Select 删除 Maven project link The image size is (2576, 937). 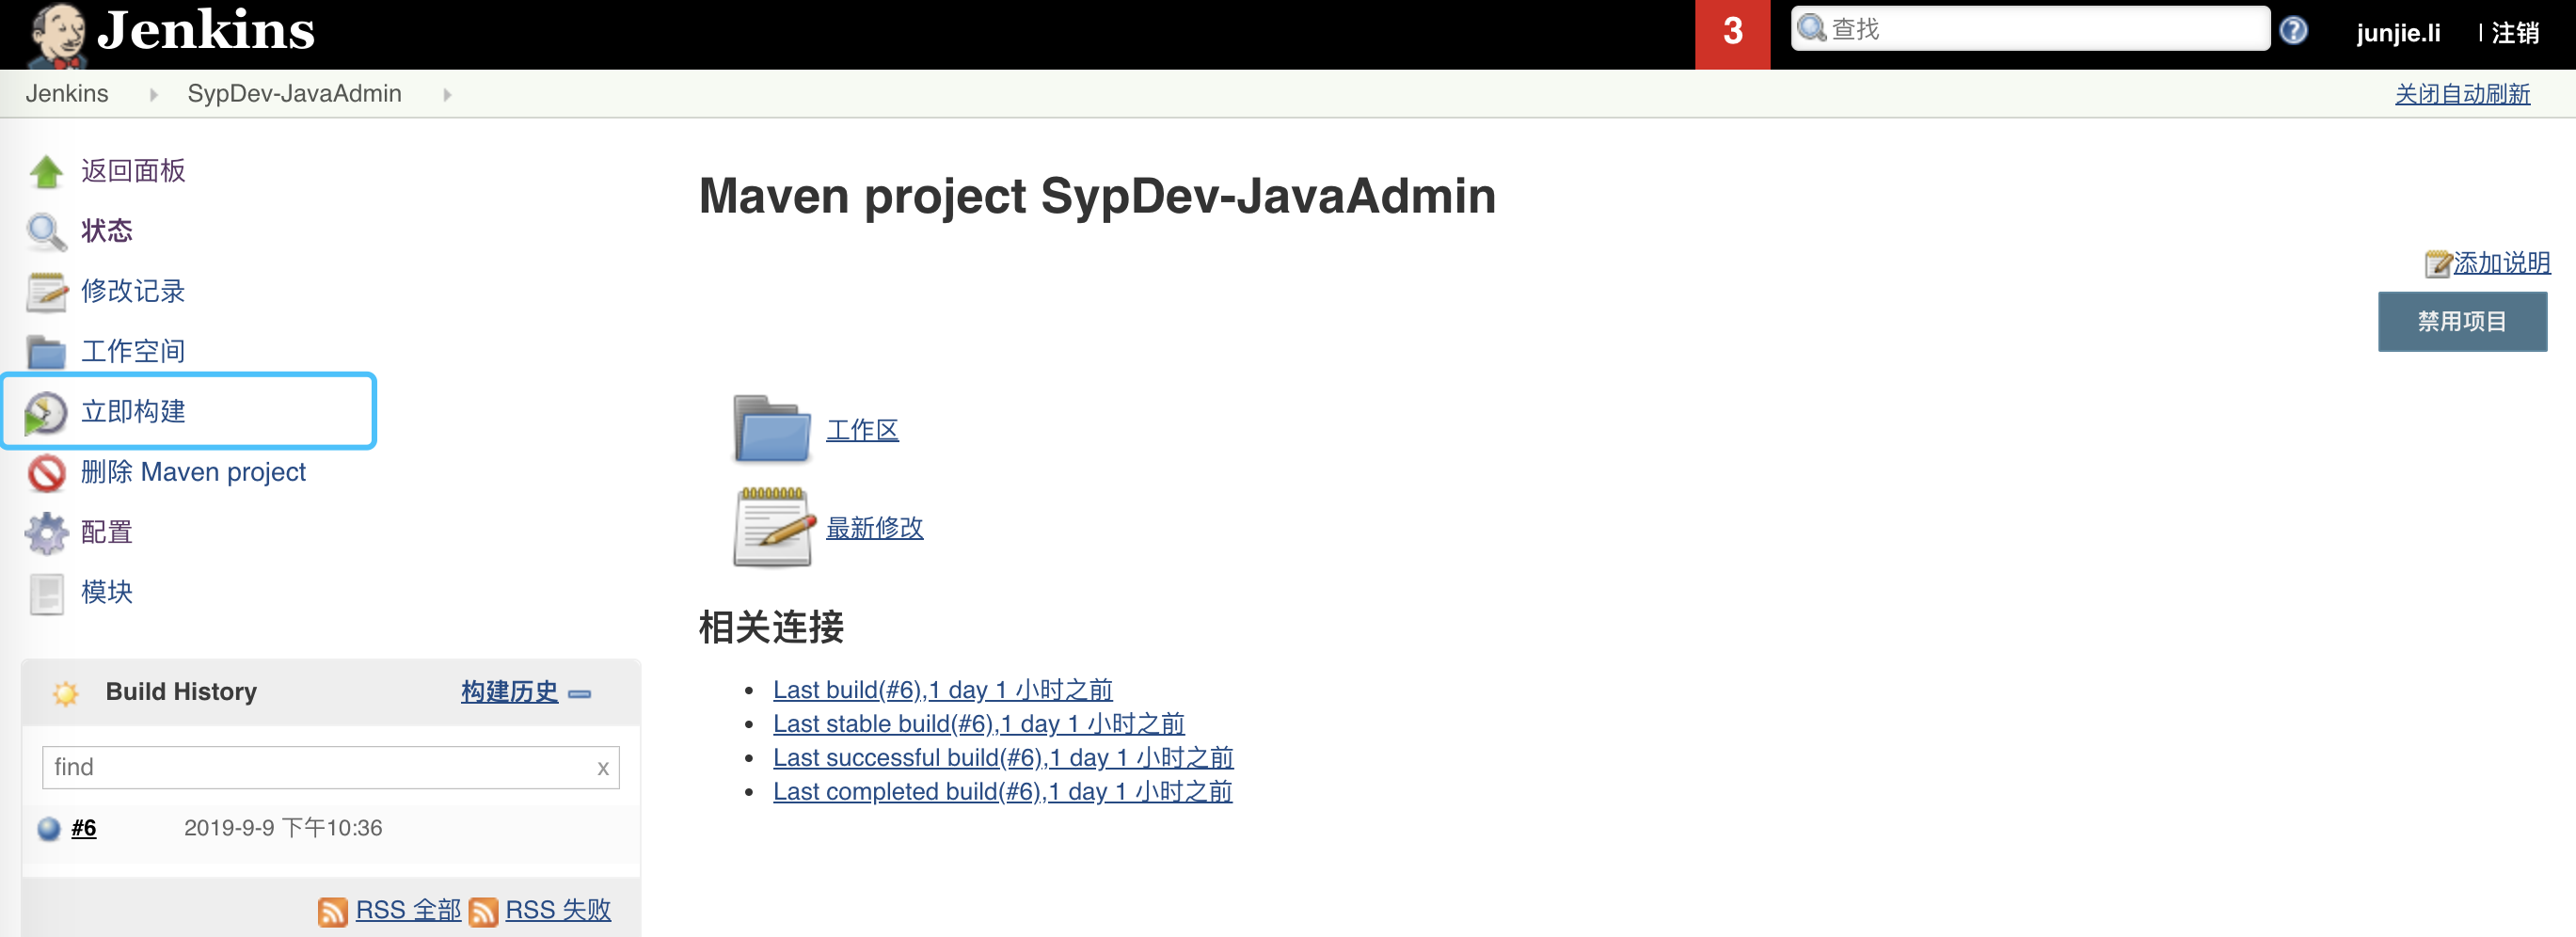tap(193, 472)
